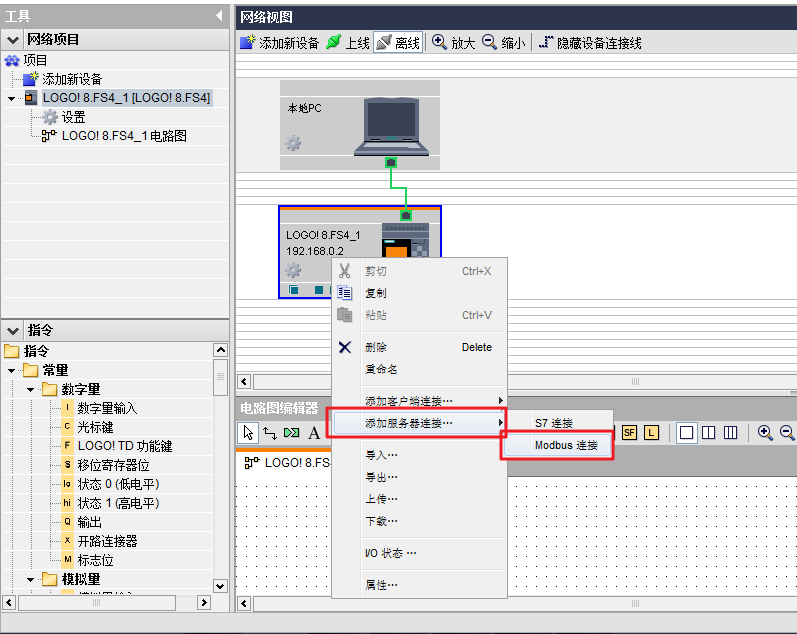Switch to single window layout
This screenshot has height=634, width=797.
[x=686, y=433]
